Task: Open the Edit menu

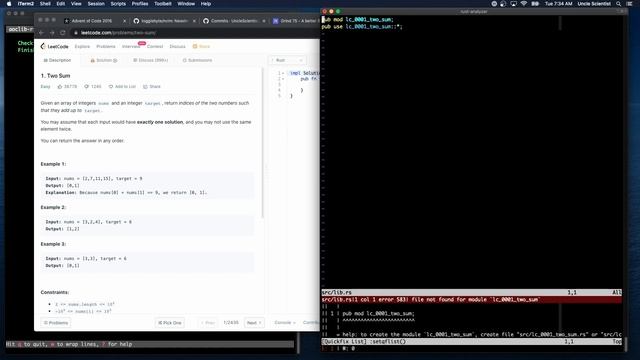Action: [x=61, y=4]
